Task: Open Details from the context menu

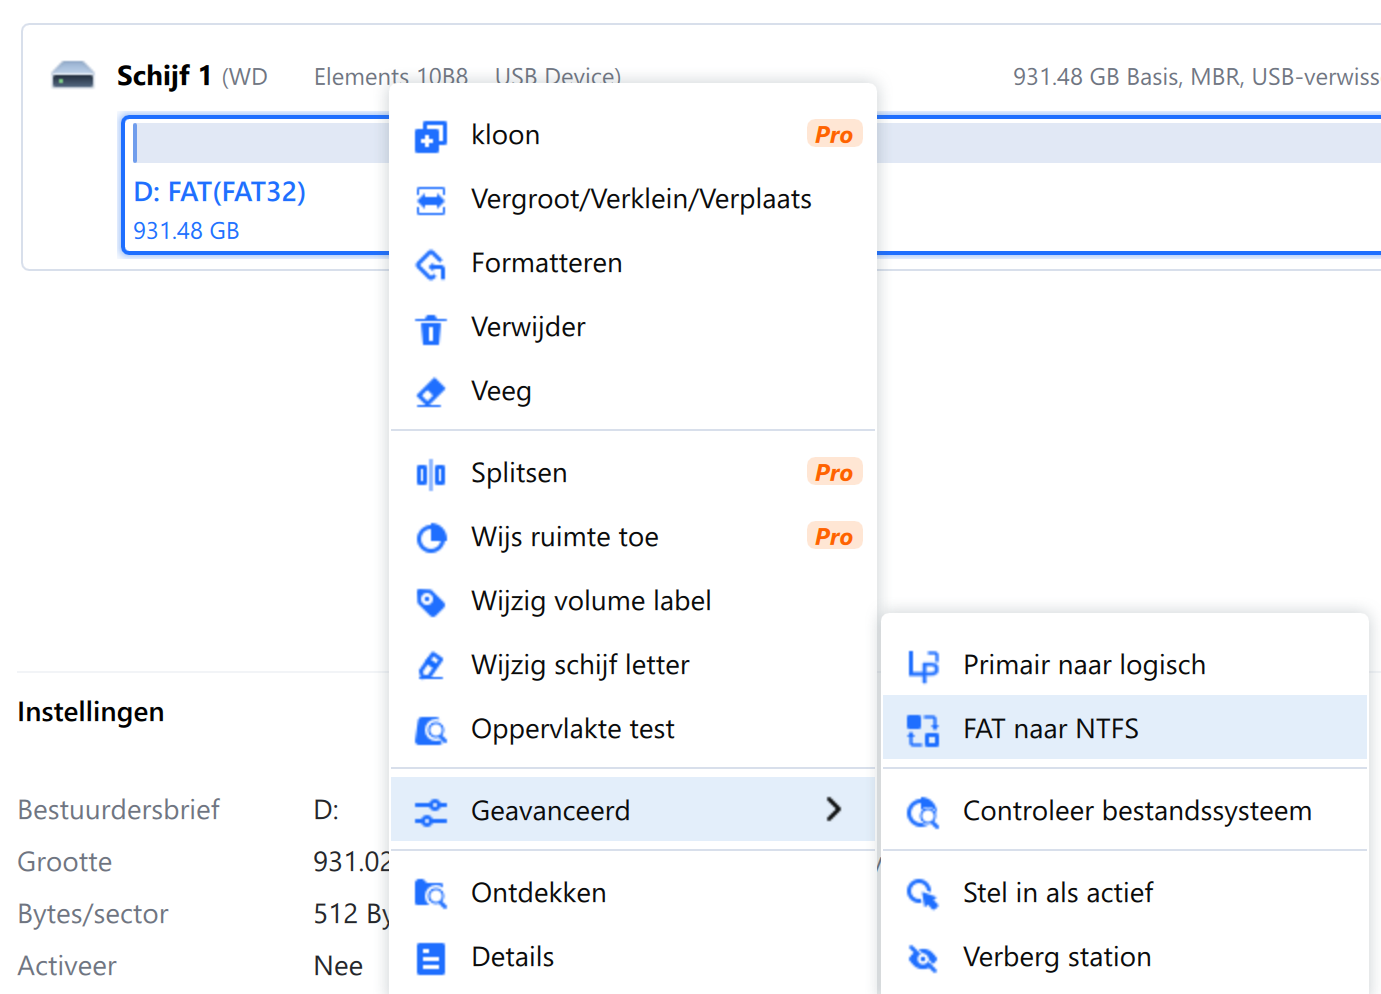Action: point(512,957)
